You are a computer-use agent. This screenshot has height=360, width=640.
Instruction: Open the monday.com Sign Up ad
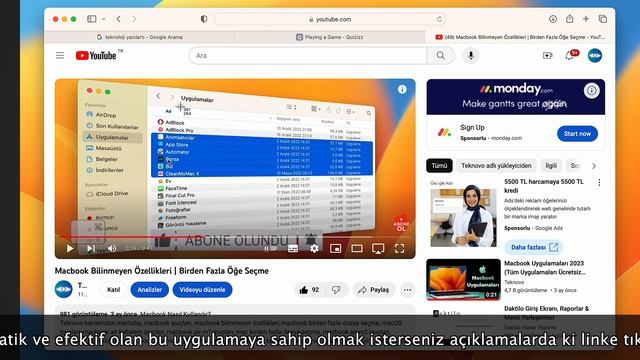(472, 127)
